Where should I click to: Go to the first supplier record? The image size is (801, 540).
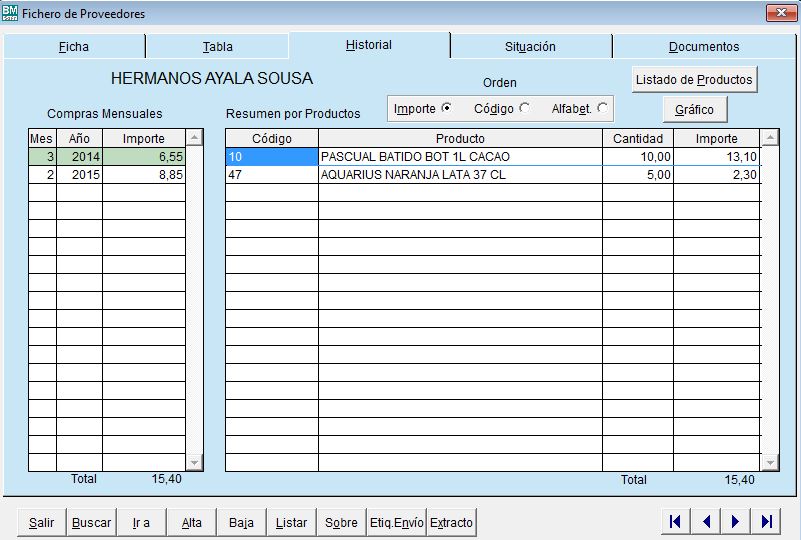pyautogui.click(x=675, y=521)
